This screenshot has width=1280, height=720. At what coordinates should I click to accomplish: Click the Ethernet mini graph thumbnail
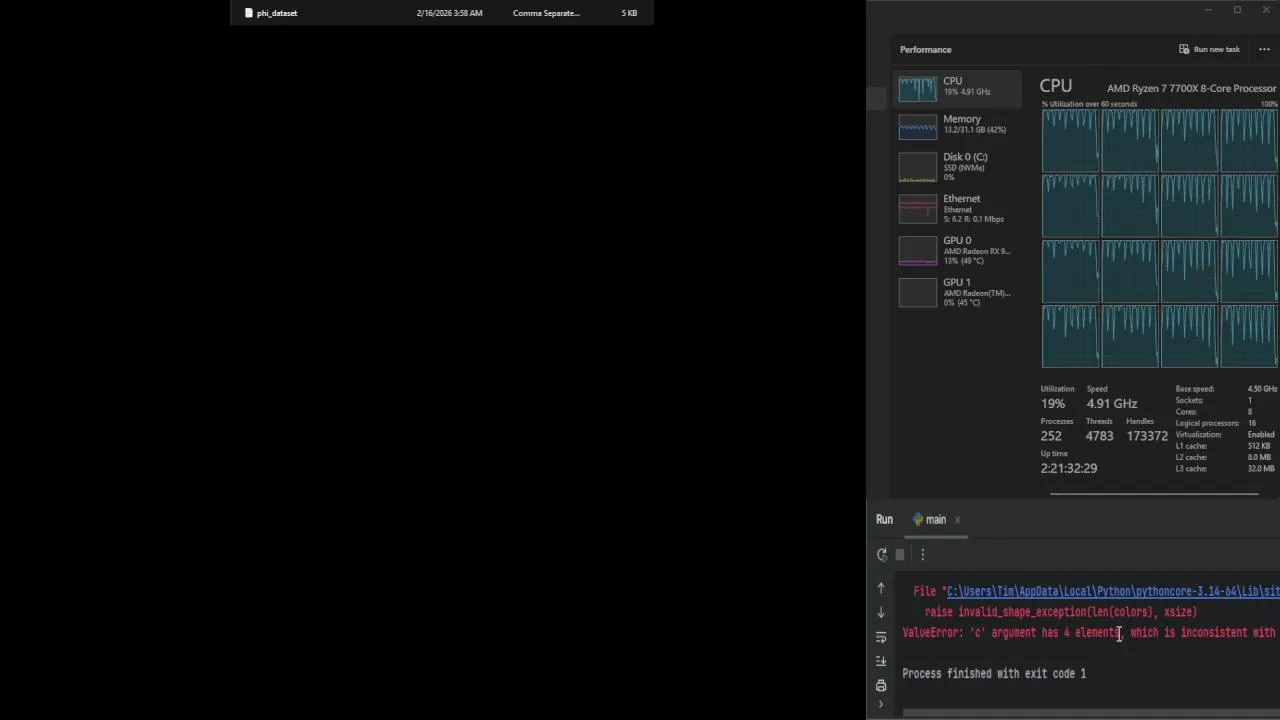[x=918, y=209]
